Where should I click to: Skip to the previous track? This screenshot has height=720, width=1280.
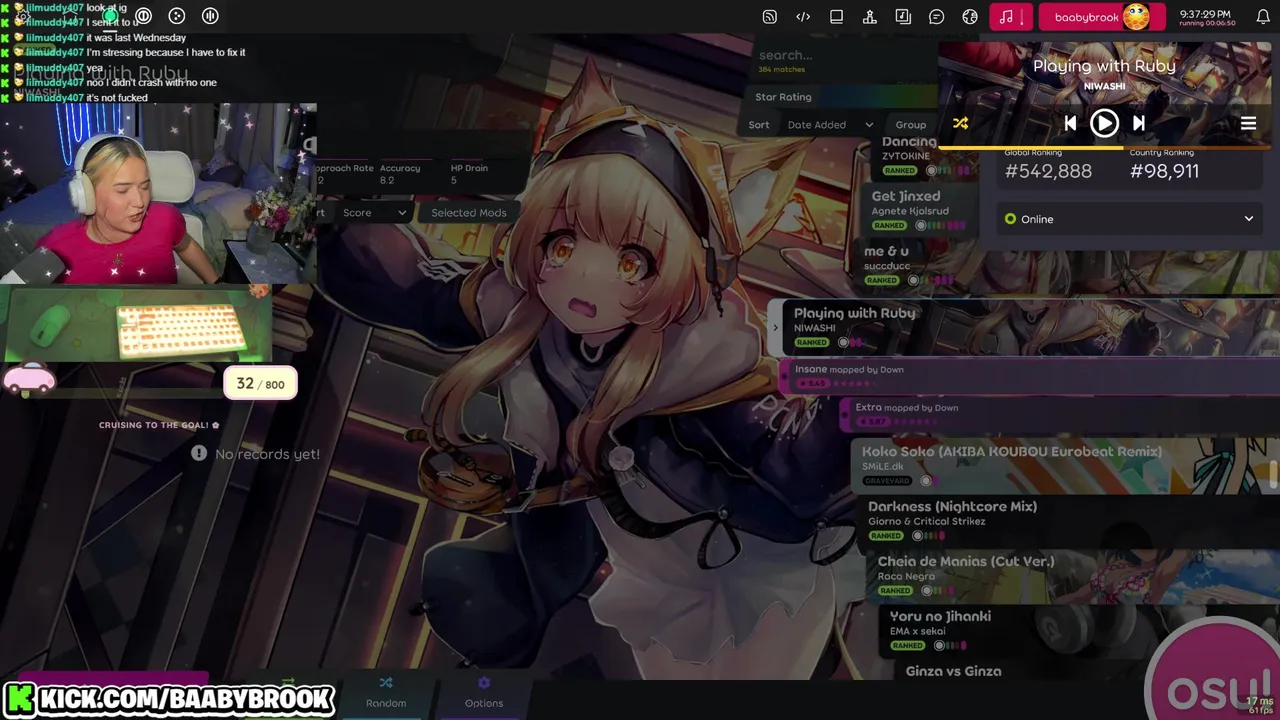(x=1070, y=123)
